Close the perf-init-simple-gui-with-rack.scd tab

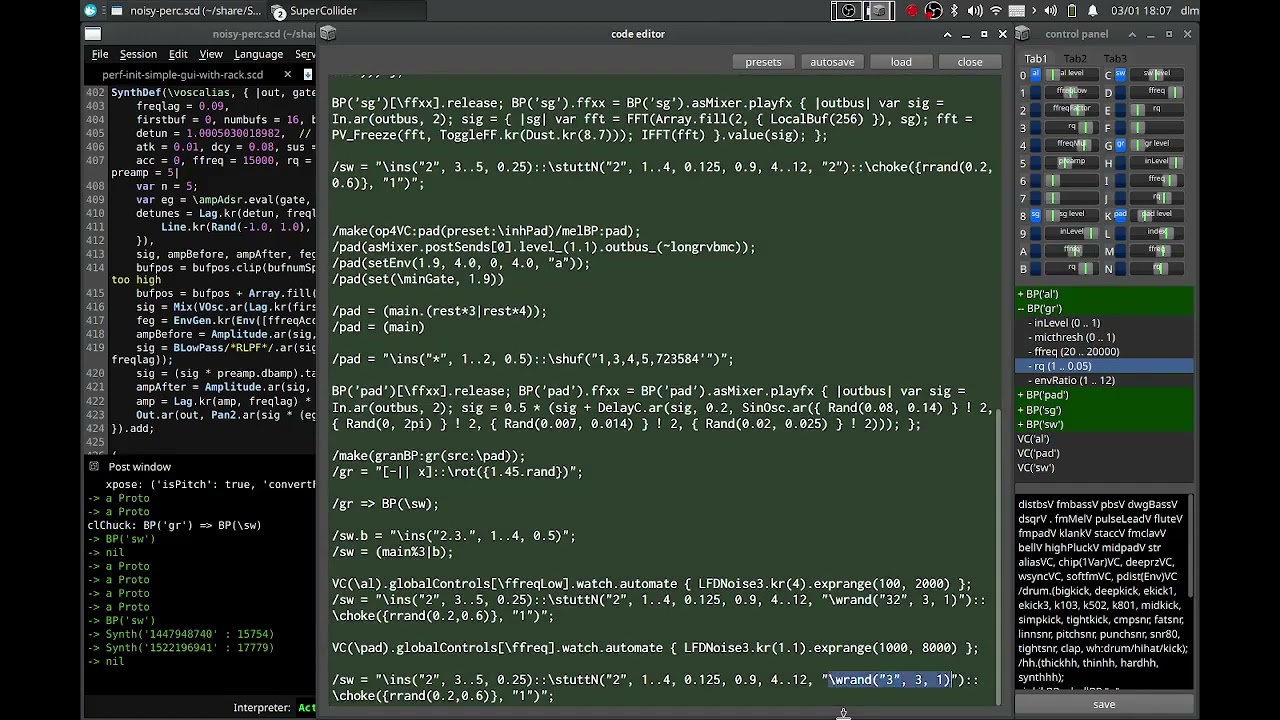[288, 74]
